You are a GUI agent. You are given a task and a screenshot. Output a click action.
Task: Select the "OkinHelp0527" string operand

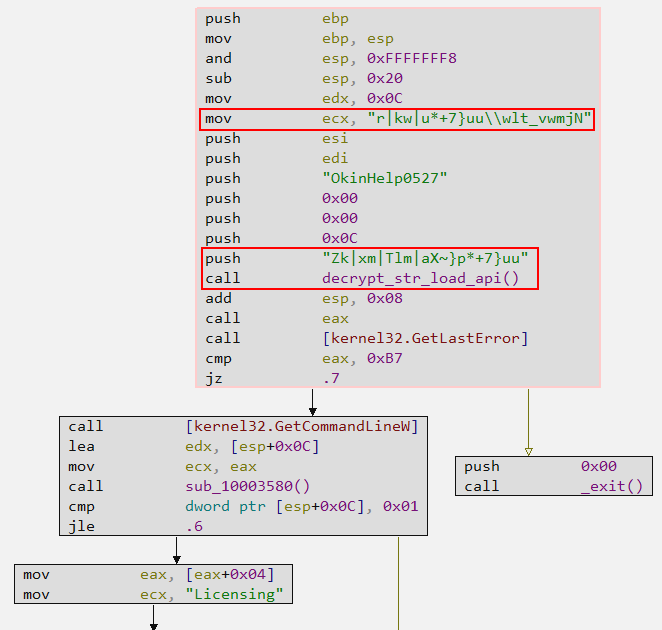click(384, 178)
